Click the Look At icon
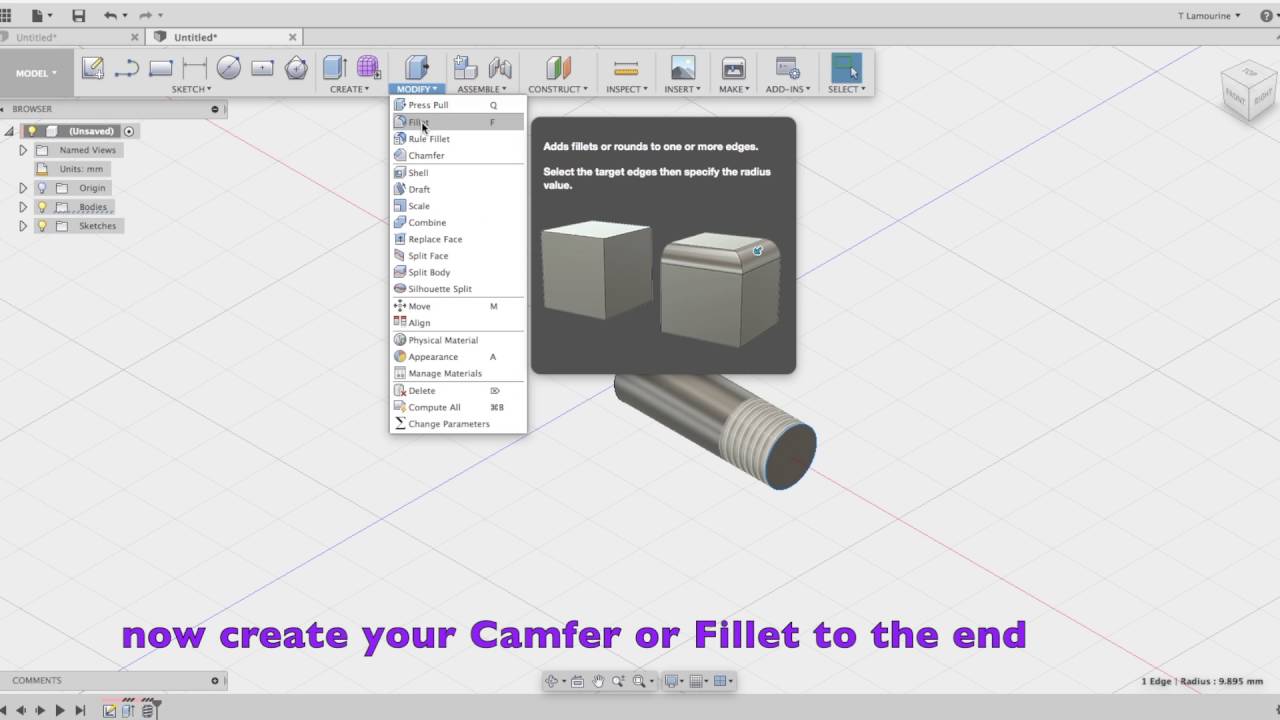This screenshot has width=1280, height=720. click(577, 681)
